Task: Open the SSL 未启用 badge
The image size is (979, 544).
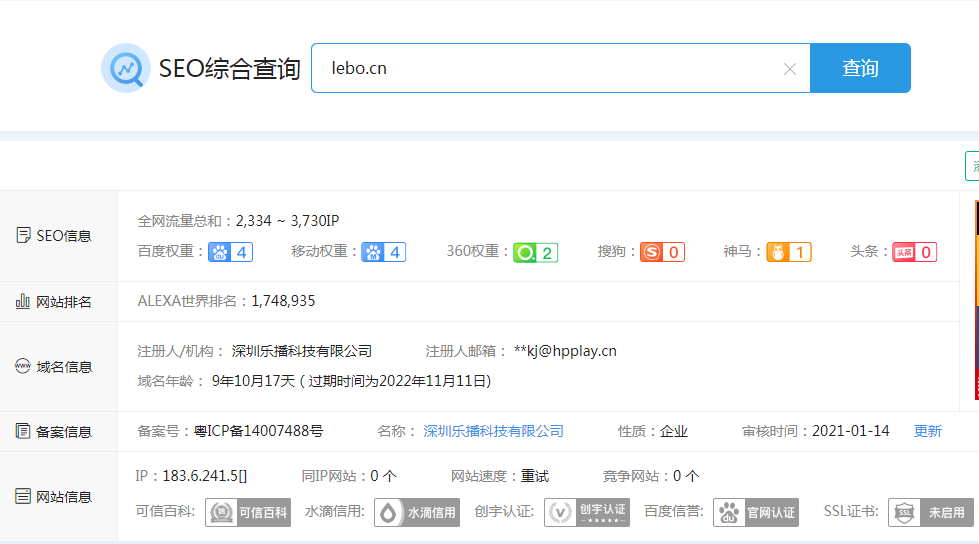Action: 931,512
